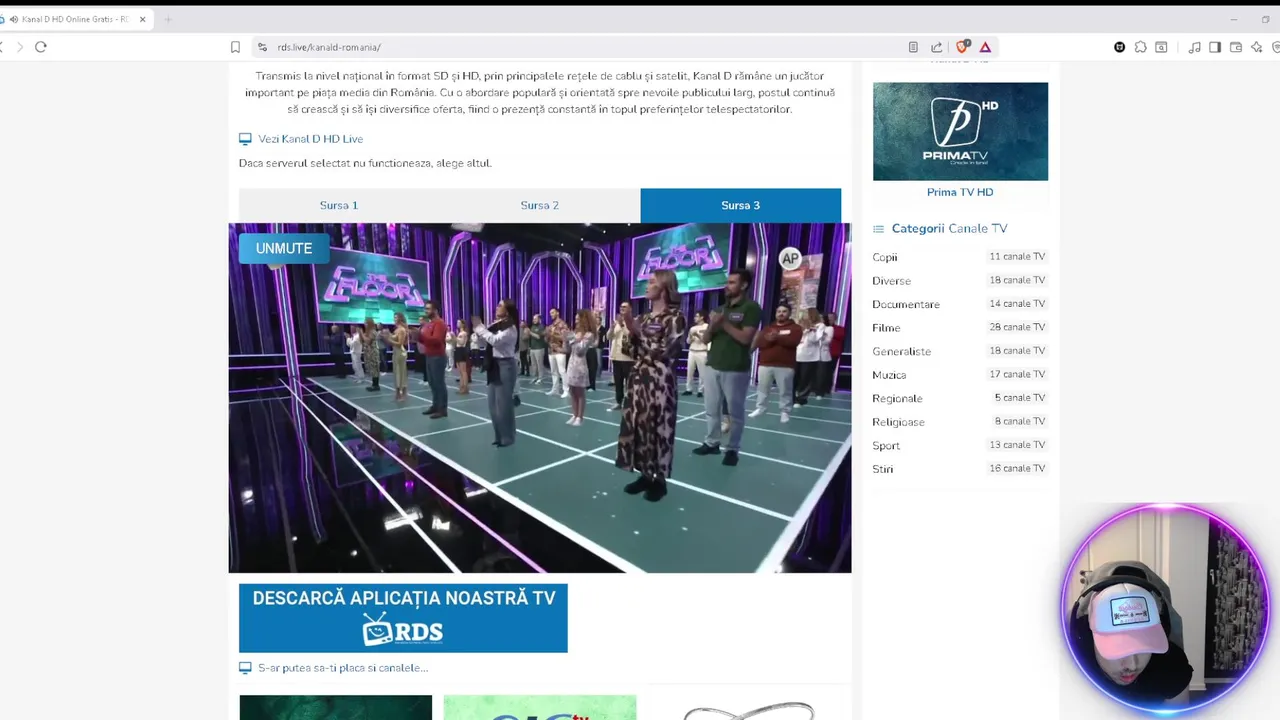The image size is (1280, 720).
Task: Unmute the video with the UNMUTE button
Action: coord(283,248)
